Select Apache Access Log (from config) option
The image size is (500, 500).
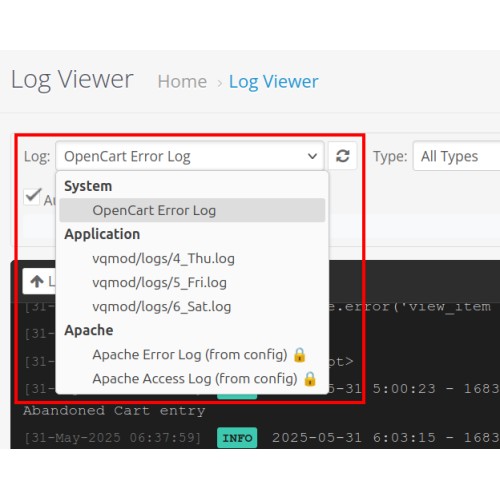(x=192, y=379)
